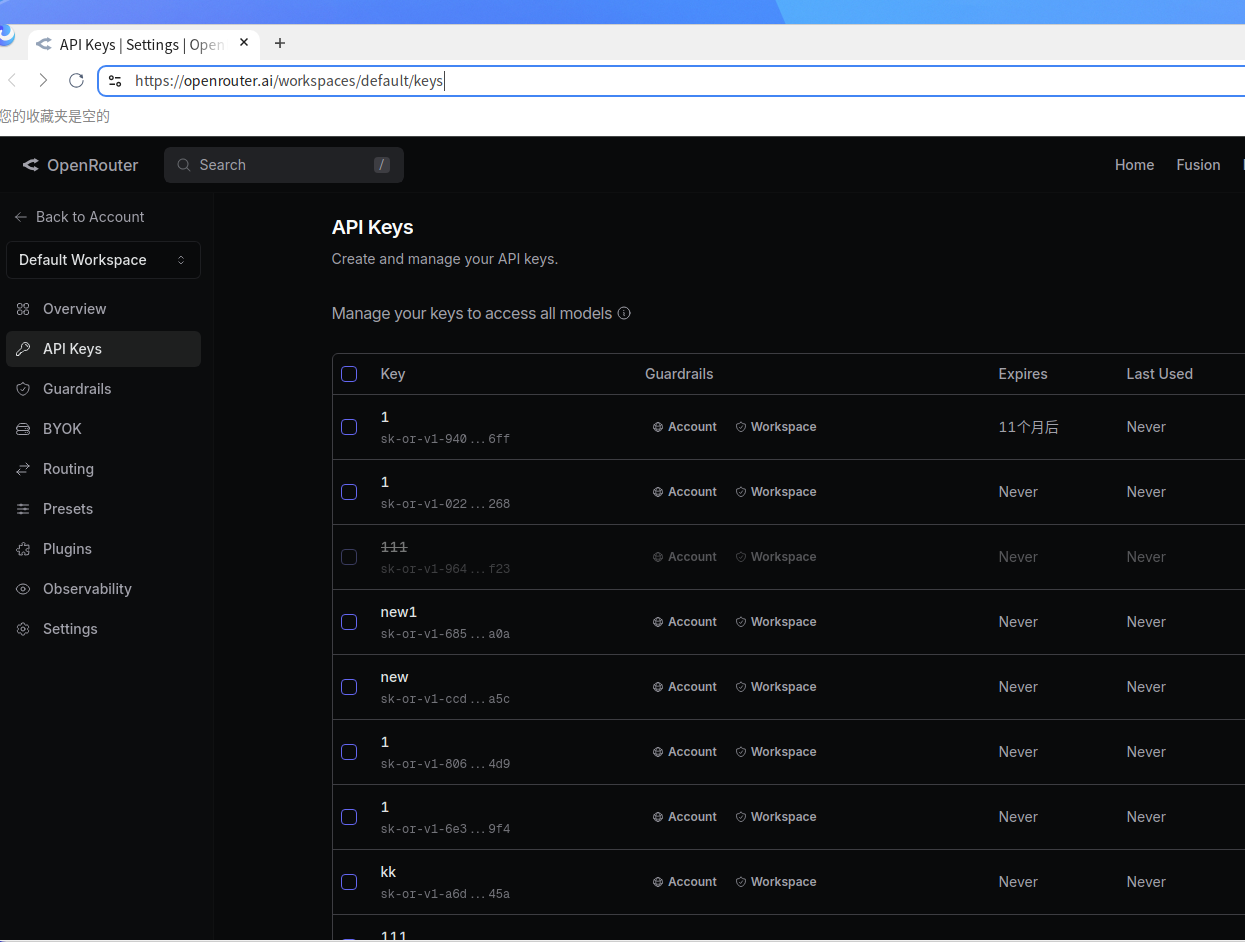
Task: Go to Routing in the sidebar
Action: coord(103,469)
